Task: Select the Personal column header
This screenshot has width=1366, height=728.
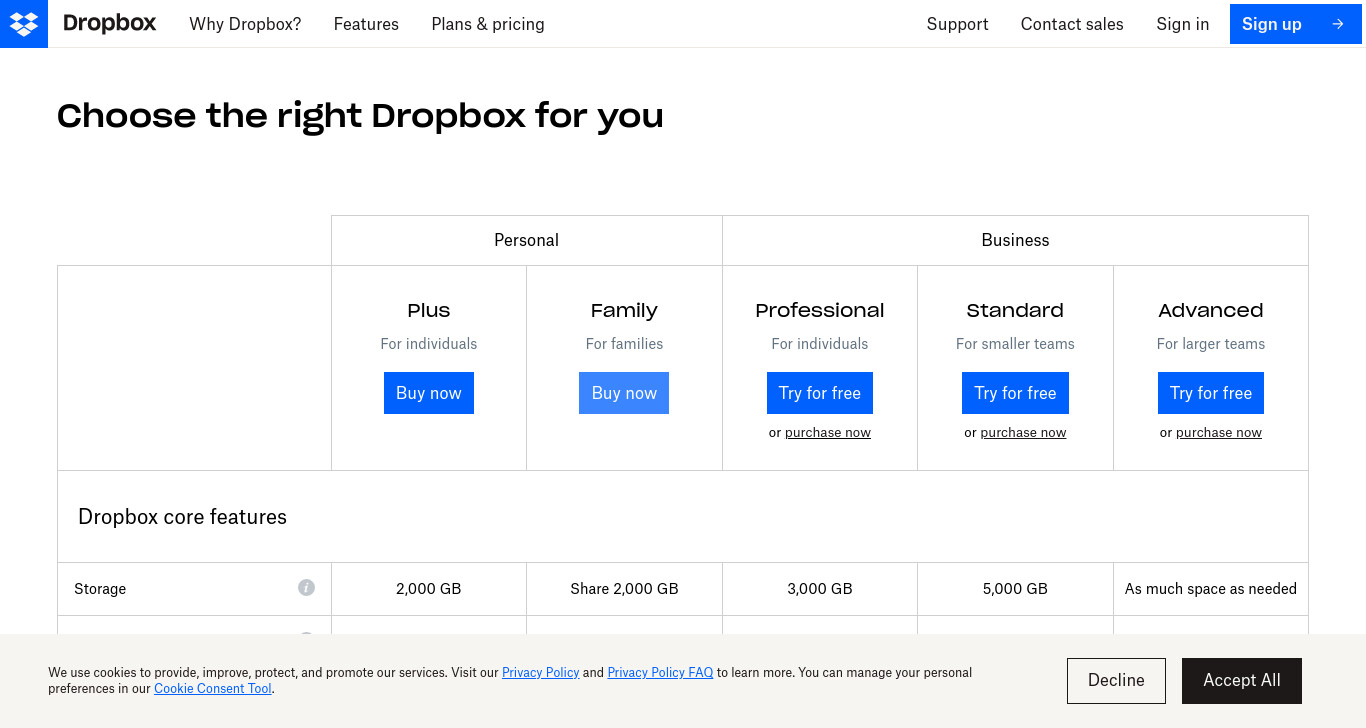Action: (x=527, y=240)
